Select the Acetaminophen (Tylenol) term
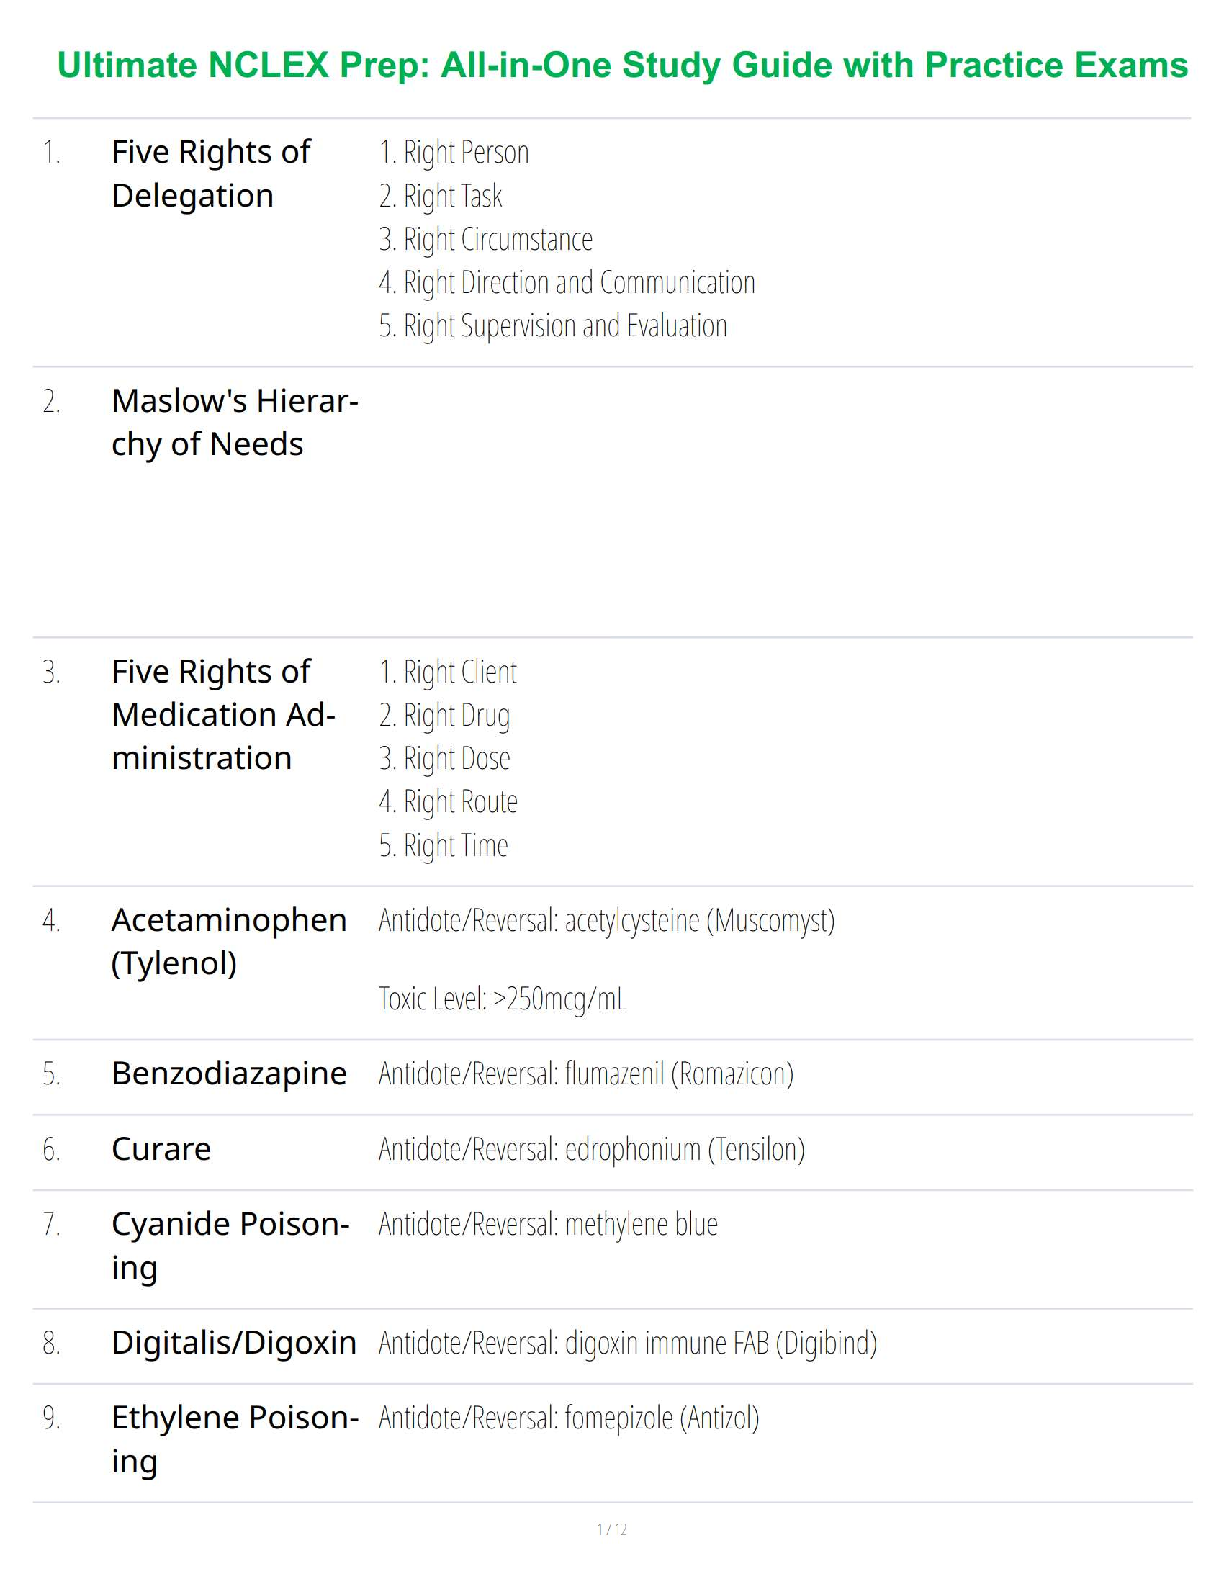 click(229, 941)
